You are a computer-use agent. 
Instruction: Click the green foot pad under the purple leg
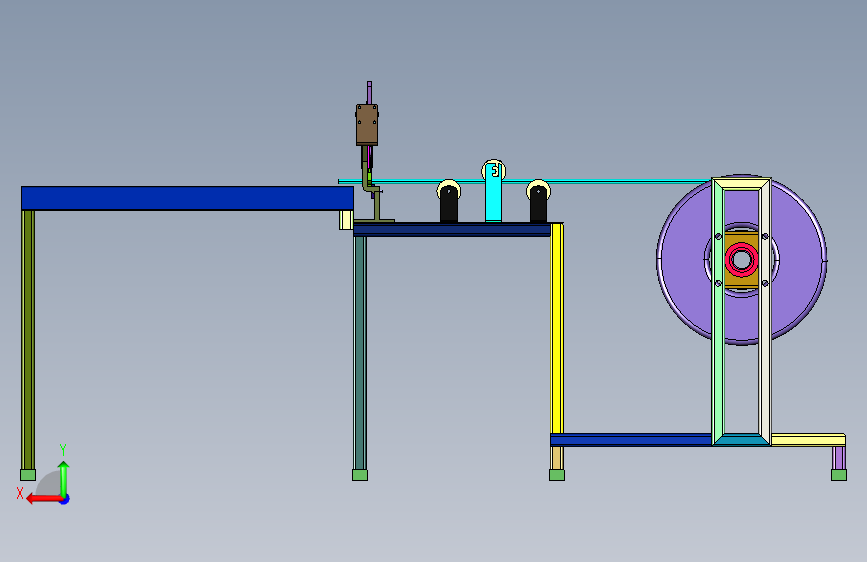(x=839, y=475)
